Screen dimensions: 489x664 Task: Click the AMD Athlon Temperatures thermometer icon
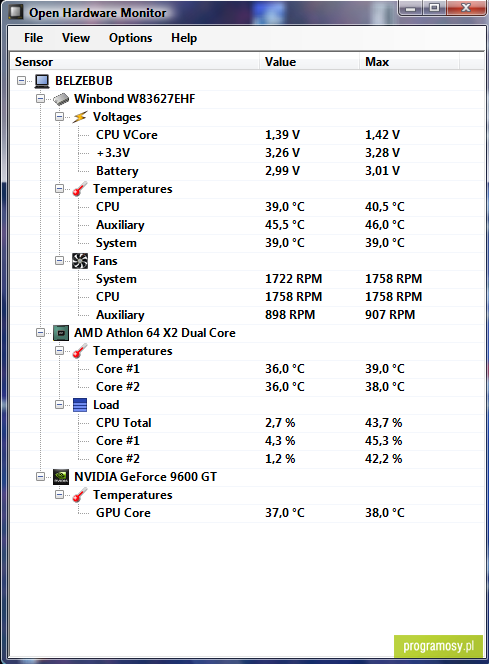pos(80,351)
